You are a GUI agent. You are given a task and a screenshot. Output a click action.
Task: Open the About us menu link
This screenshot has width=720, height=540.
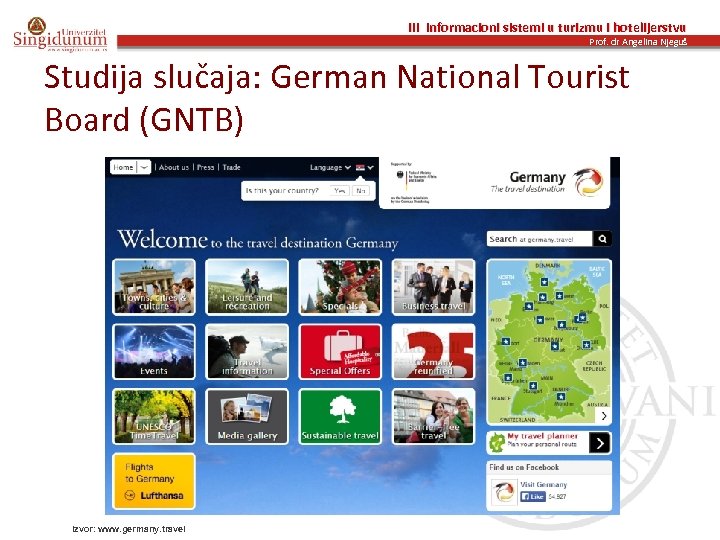pos(174,168)
